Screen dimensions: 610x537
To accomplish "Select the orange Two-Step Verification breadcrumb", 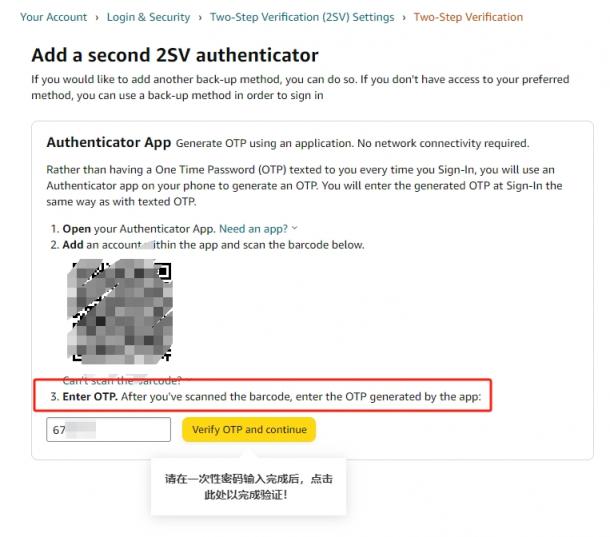I will pyautogui.click(x=468, y=17).
